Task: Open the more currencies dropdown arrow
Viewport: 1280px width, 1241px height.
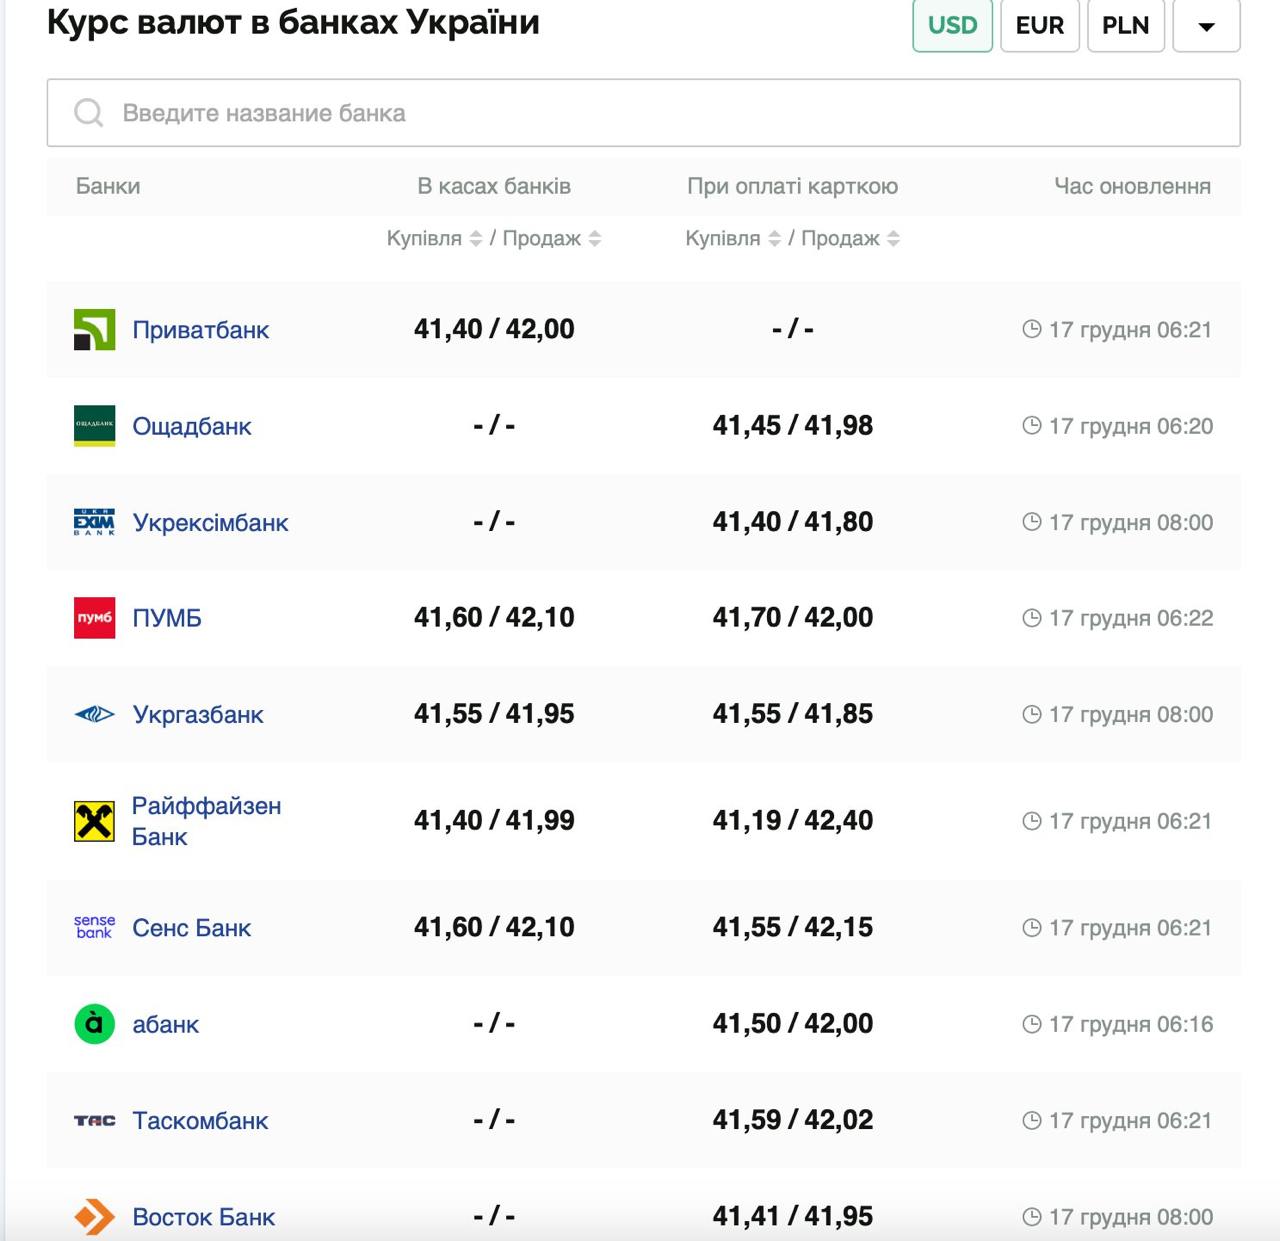Action: point(1206,26)
